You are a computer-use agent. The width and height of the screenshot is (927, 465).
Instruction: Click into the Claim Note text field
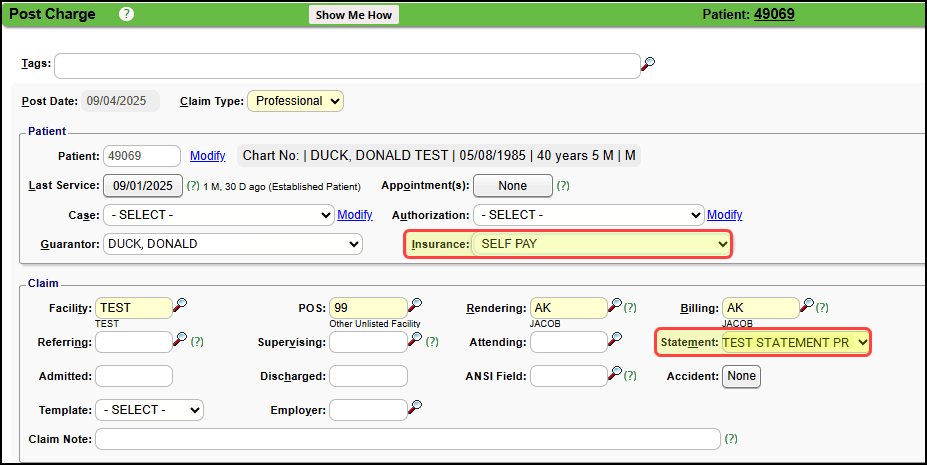click(407, 439)
